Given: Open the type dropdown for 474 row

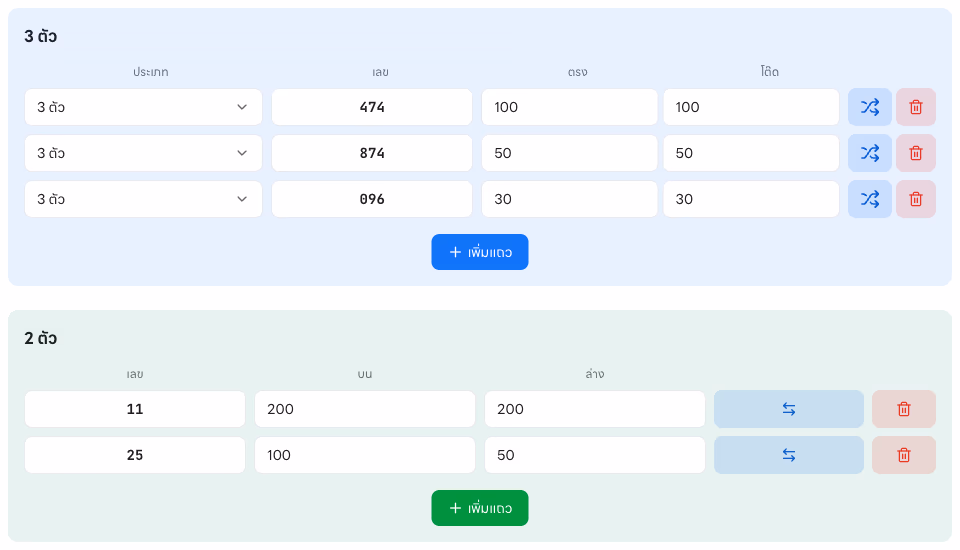Looking at the screenshot, I should coord(143,107).
